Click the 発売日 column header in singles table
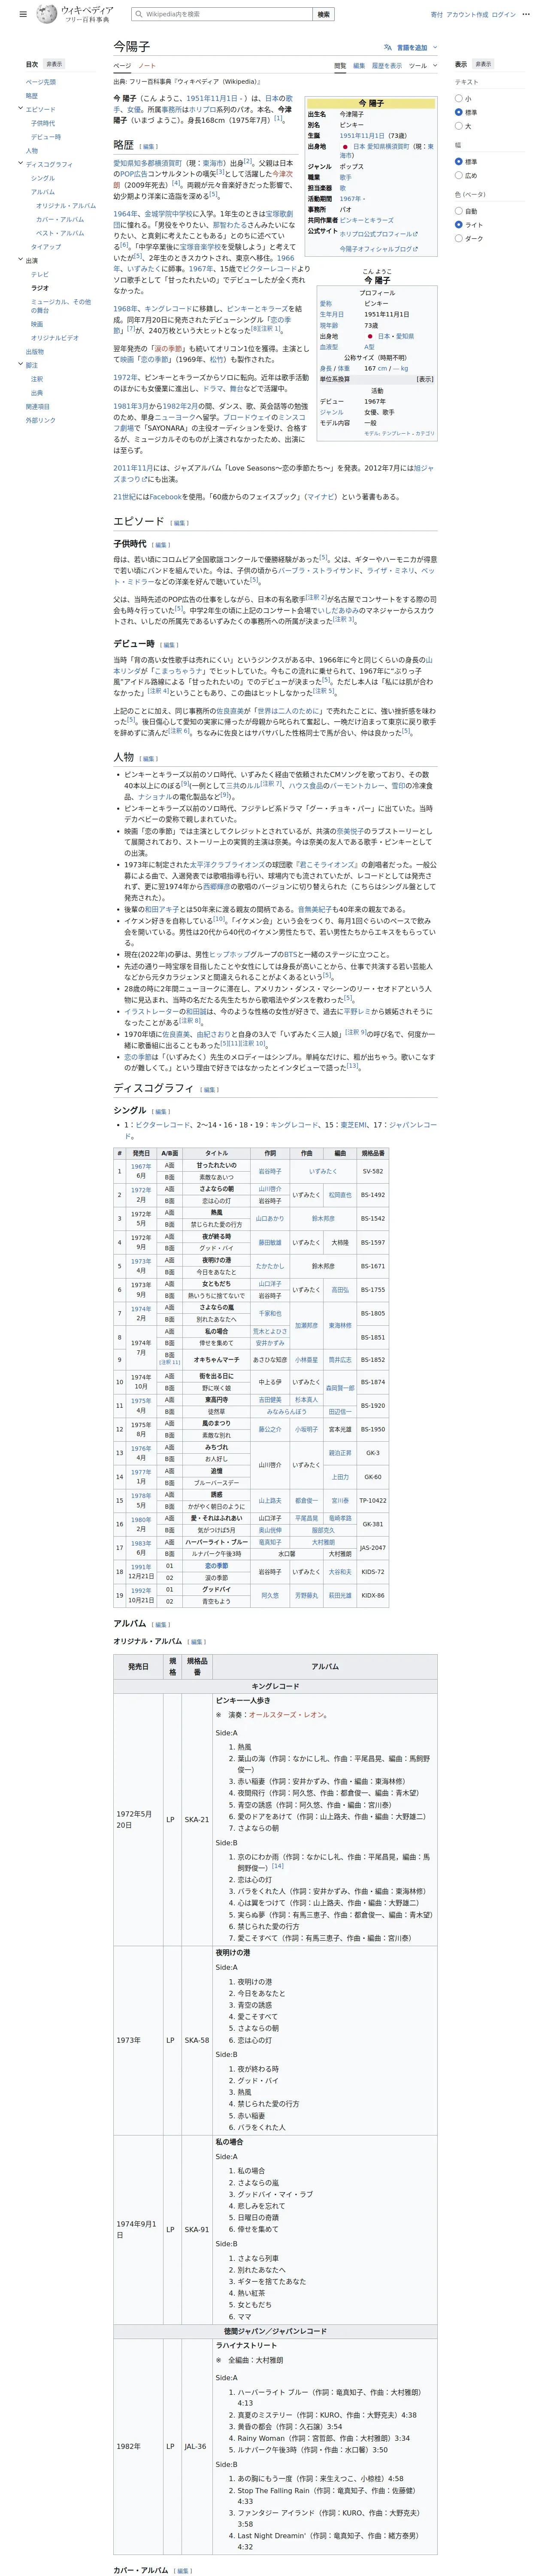The width and height of the screenshot is (551, 2576). [141, 1153]
